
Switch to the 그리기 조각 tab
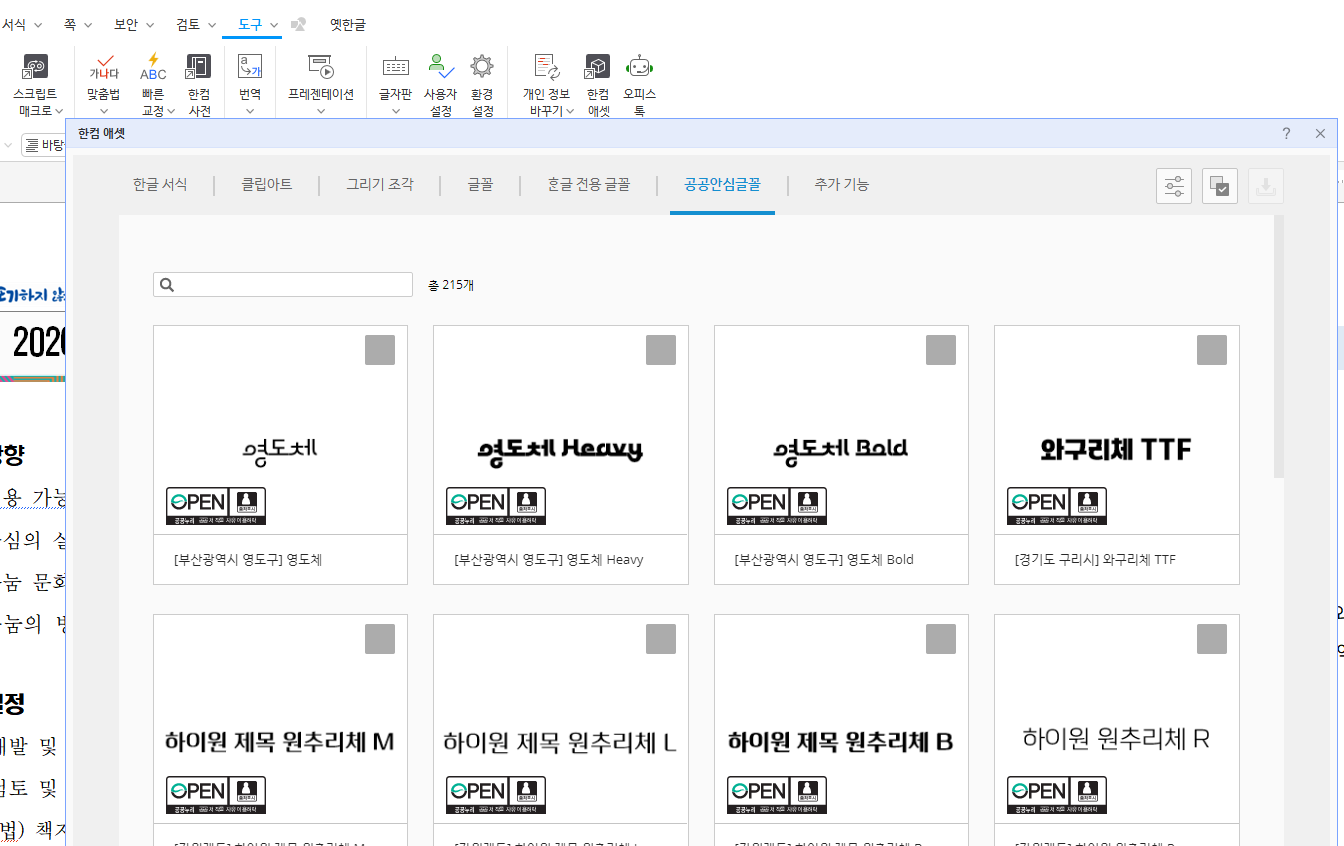point(380,185)
